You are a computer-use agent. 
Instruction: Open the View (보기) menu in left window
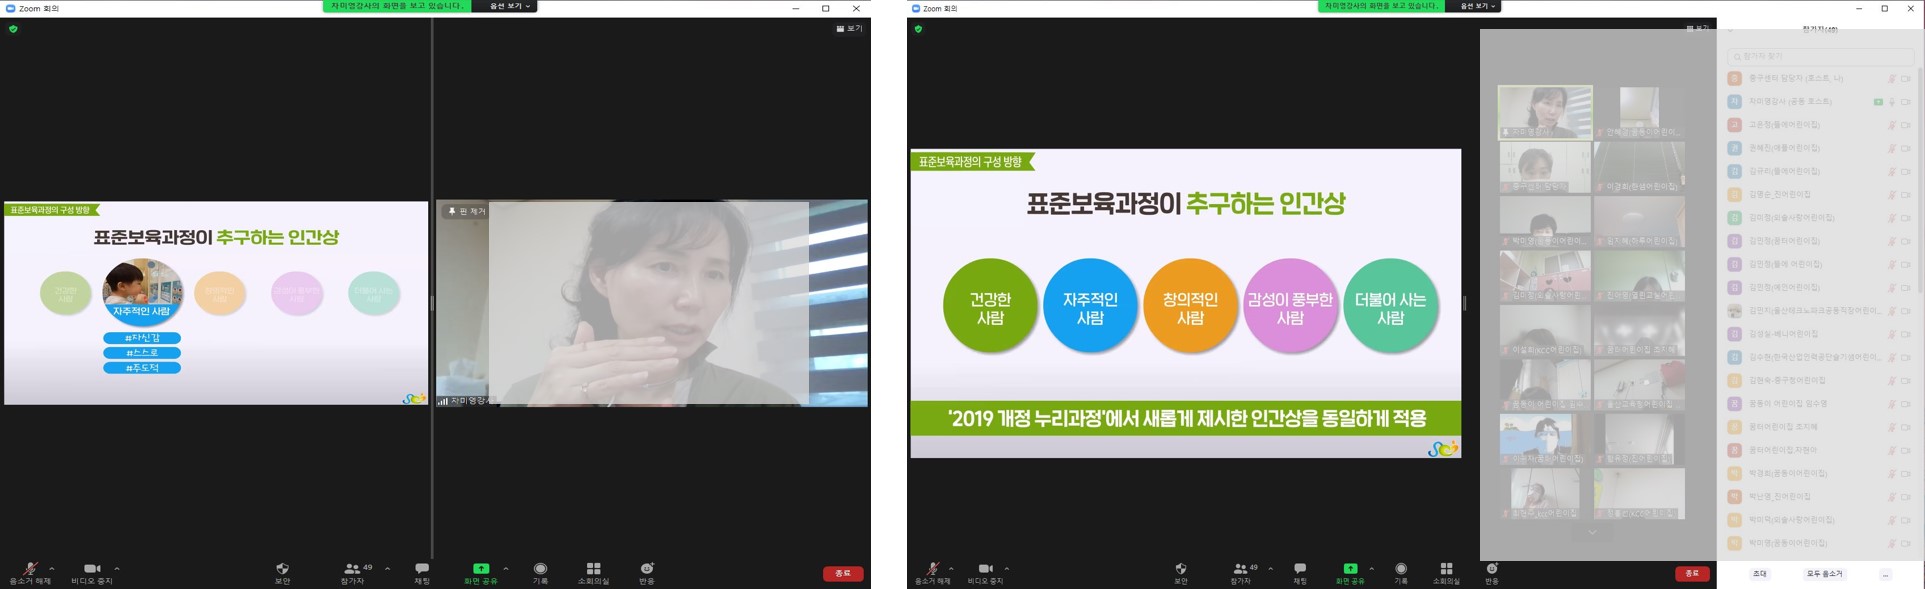pos(849,29)
